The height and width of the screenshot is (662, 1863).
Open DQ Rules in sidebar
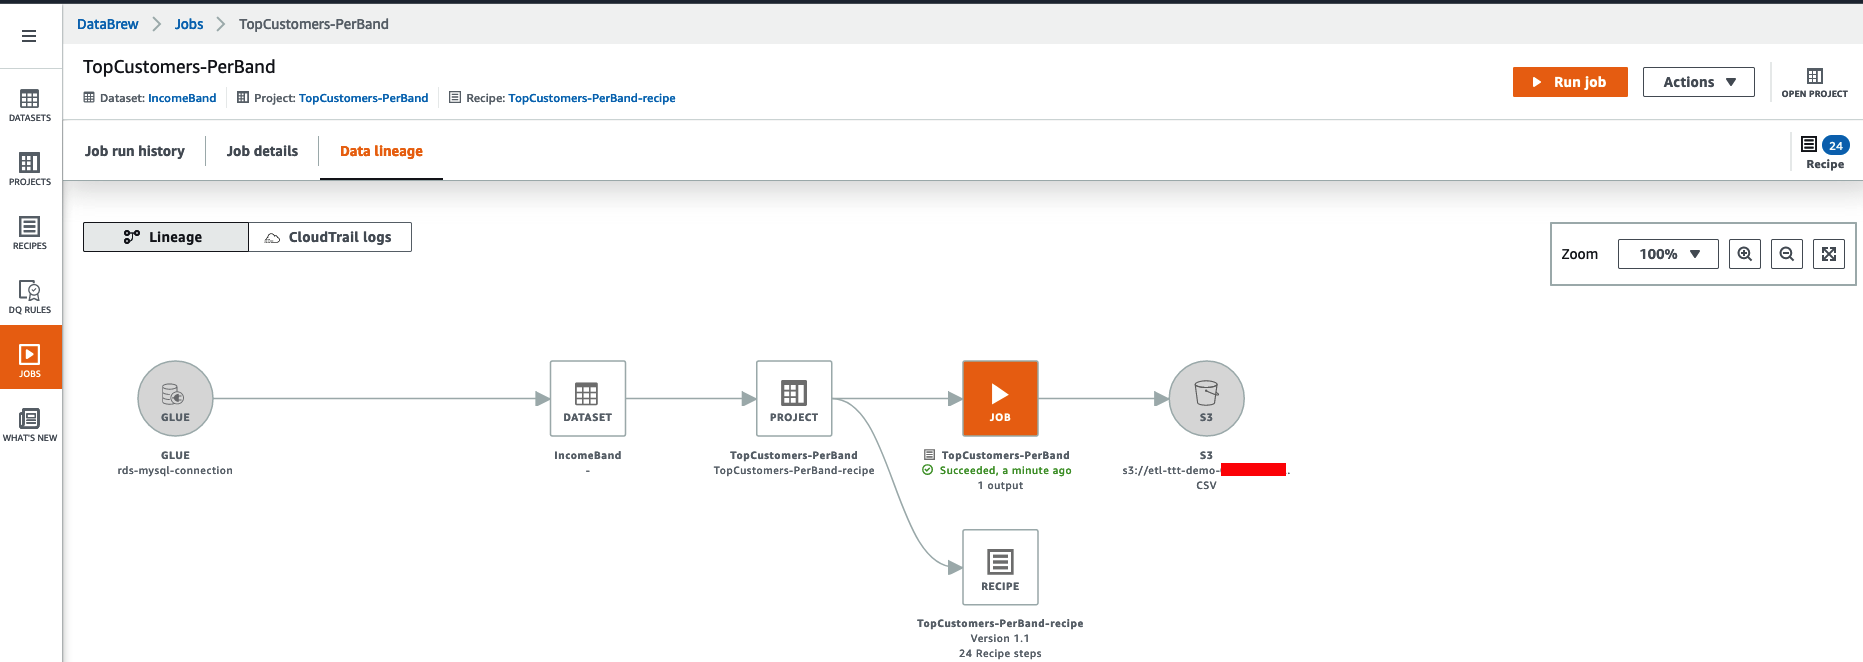click(30, 297)
